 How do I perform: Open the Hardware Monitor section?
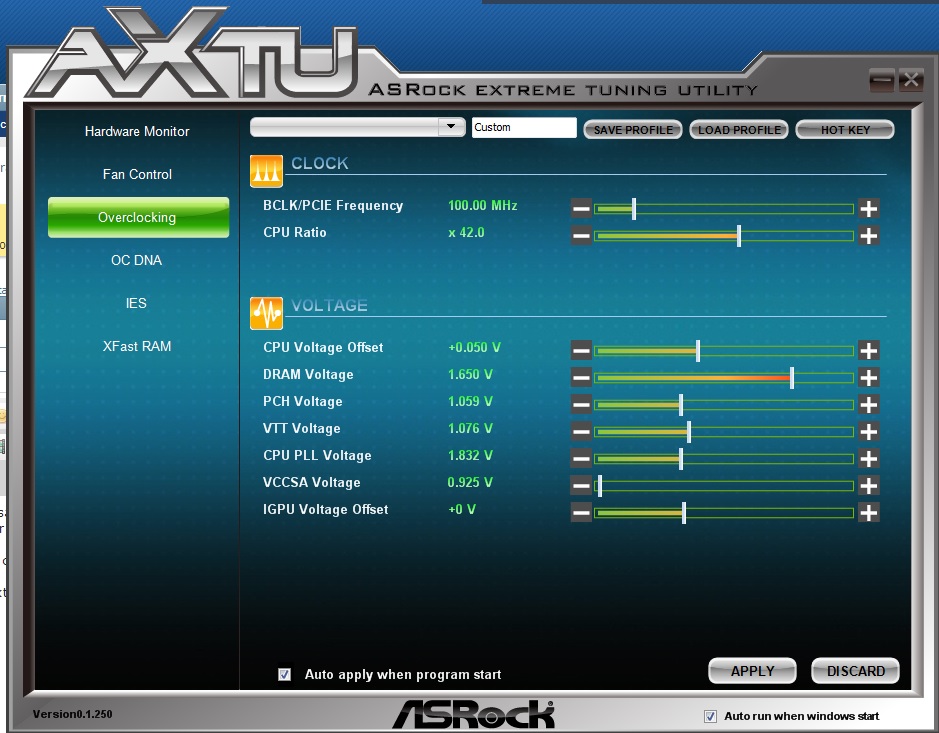coord(137,132)
